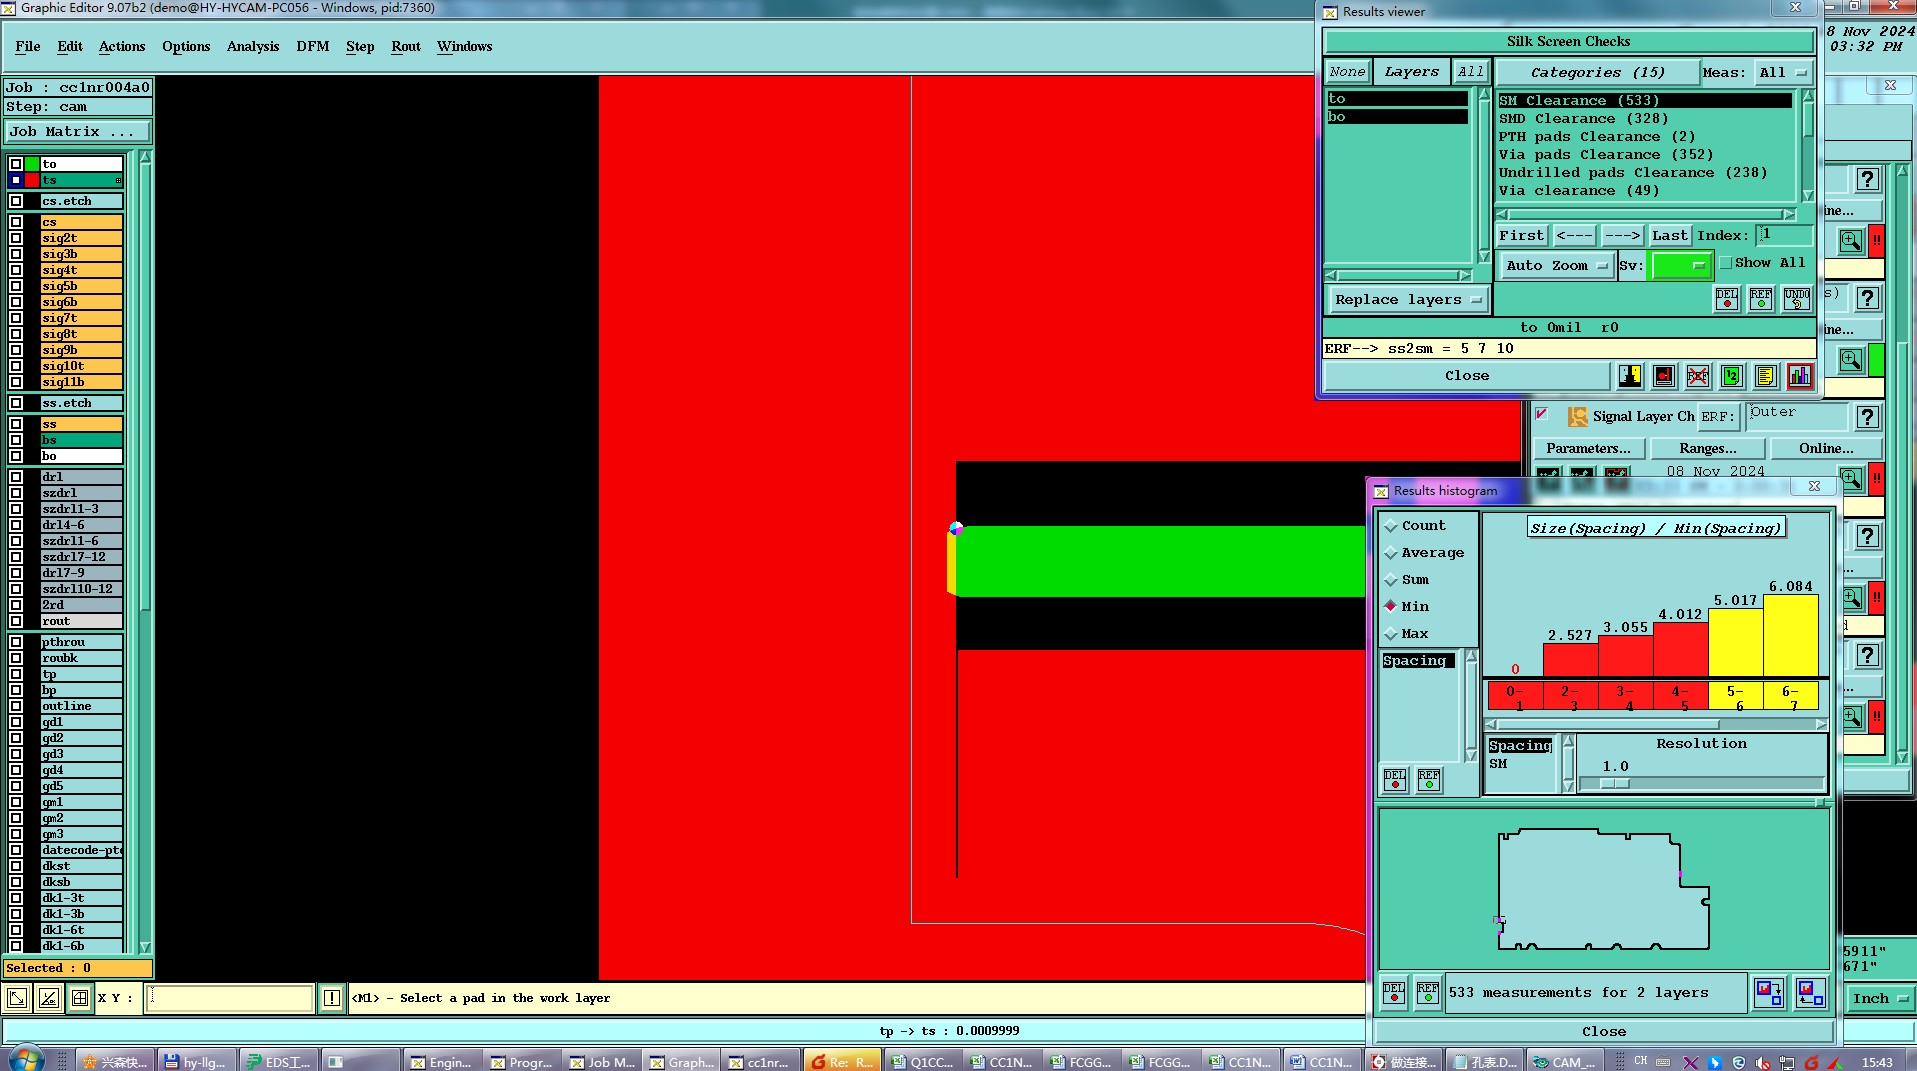Click layer list scroll down arrow
Screen dimensions: 1917x1071
coord(145,947)
